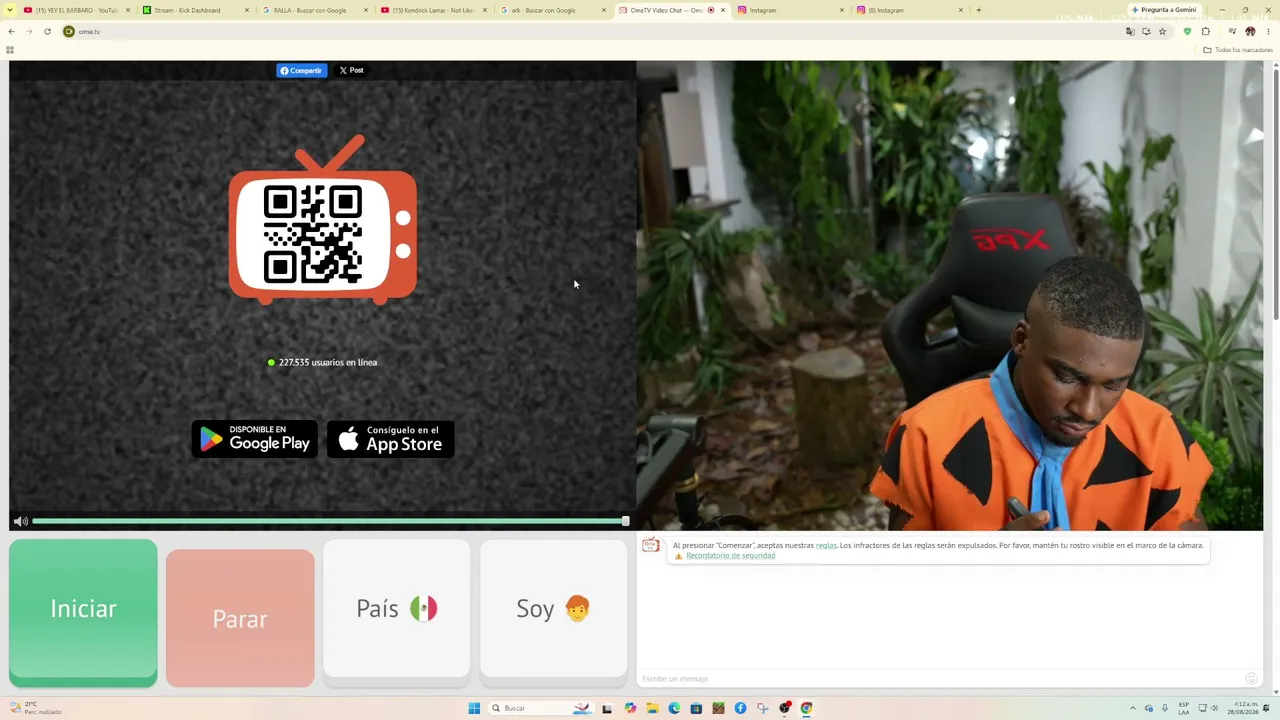The width and height of the screenshot is (1280, 720).
Task: Click the site info icon in address bar
Action: [x=69, y=31]
